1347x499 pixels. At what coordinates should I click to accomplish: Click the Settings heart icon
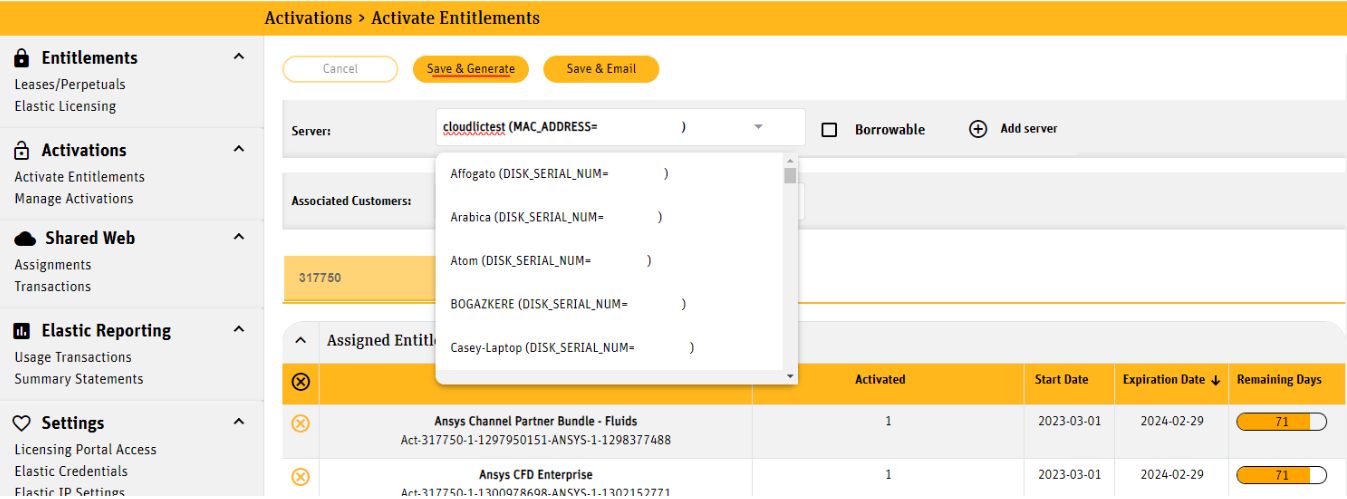(x=22, y=423)
